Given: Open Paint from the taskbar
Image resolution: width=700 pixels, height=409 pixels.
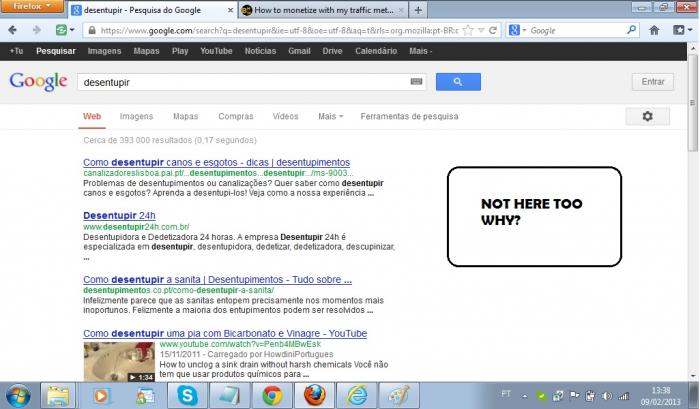Looking at the screenshot, I should 399,396.
